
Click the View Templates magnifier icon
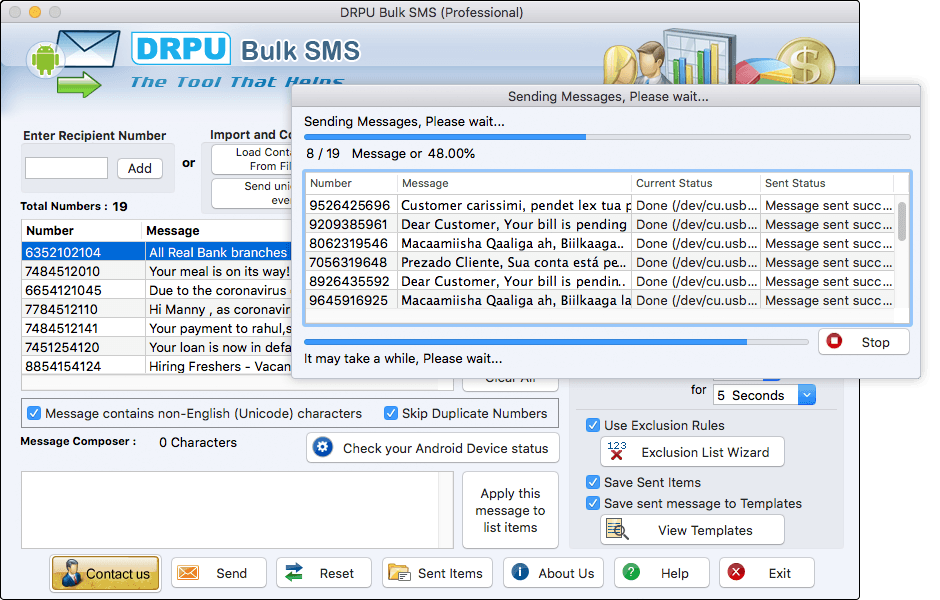[x=617, y=530]
